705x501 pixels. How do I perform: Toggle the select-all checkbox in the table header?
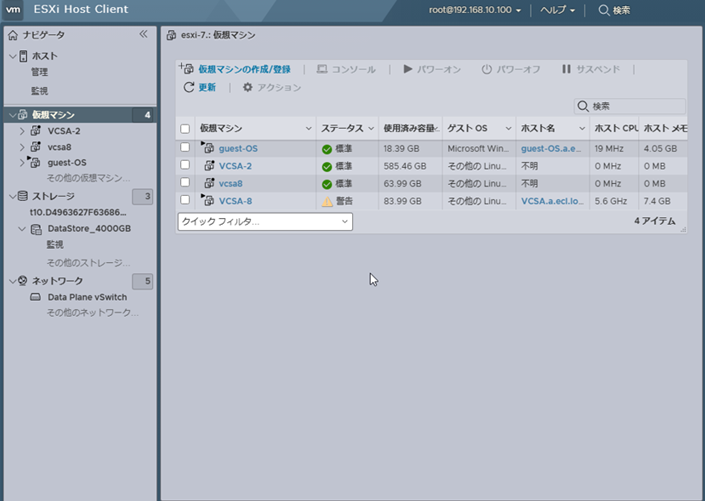184,129
